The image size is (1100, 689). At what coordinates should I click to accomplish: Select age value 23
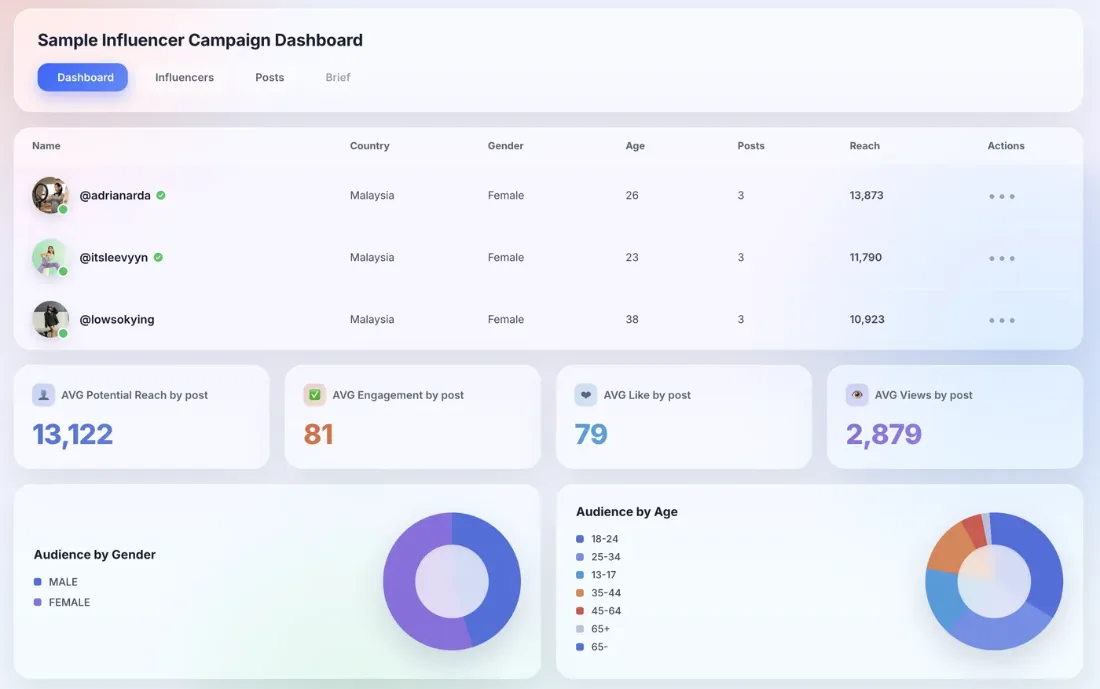click(x=632, y=257)
